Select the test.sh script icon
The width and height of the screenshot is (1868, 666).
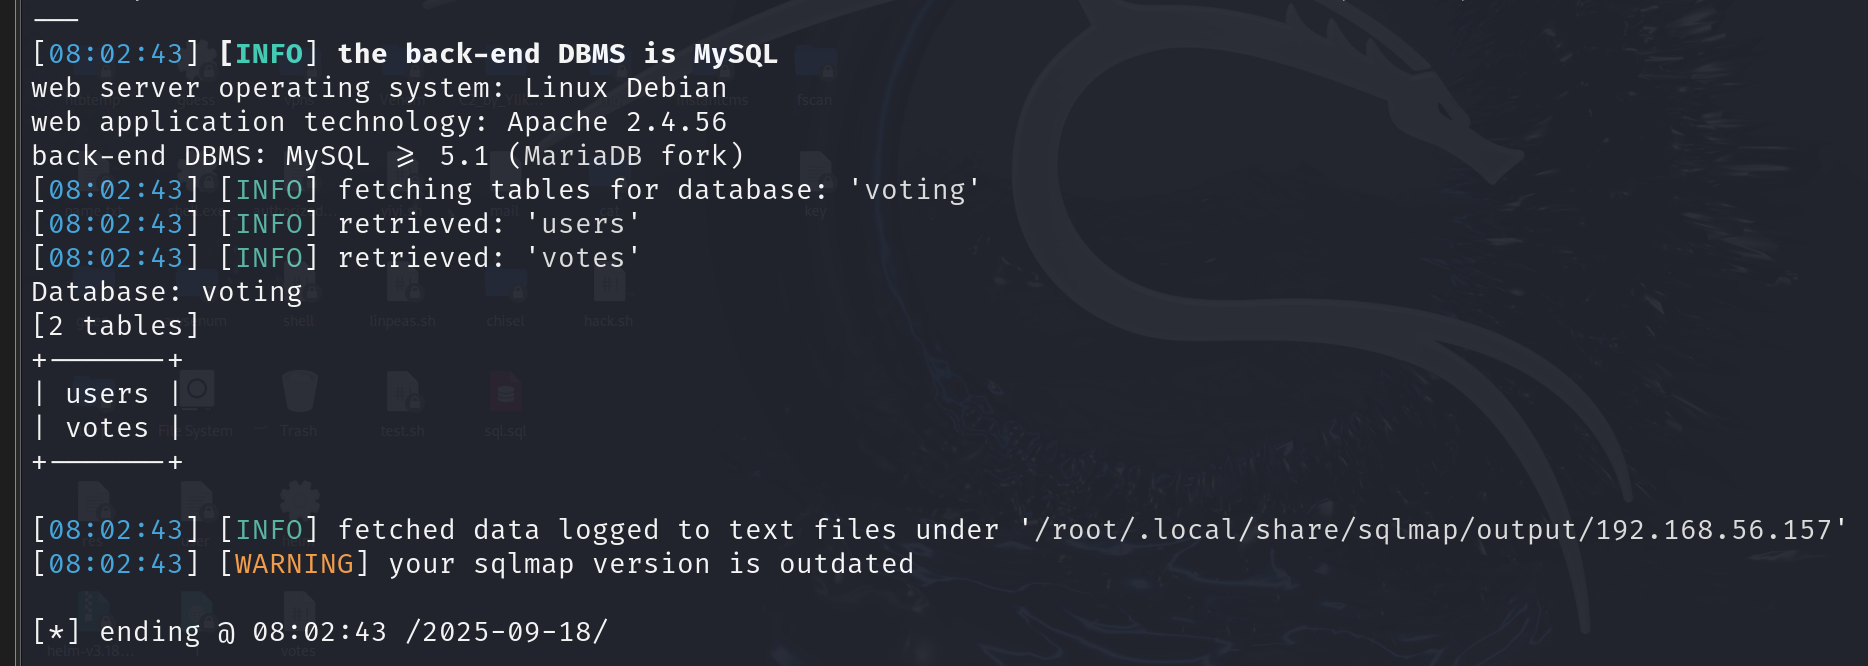pos(402,395)
